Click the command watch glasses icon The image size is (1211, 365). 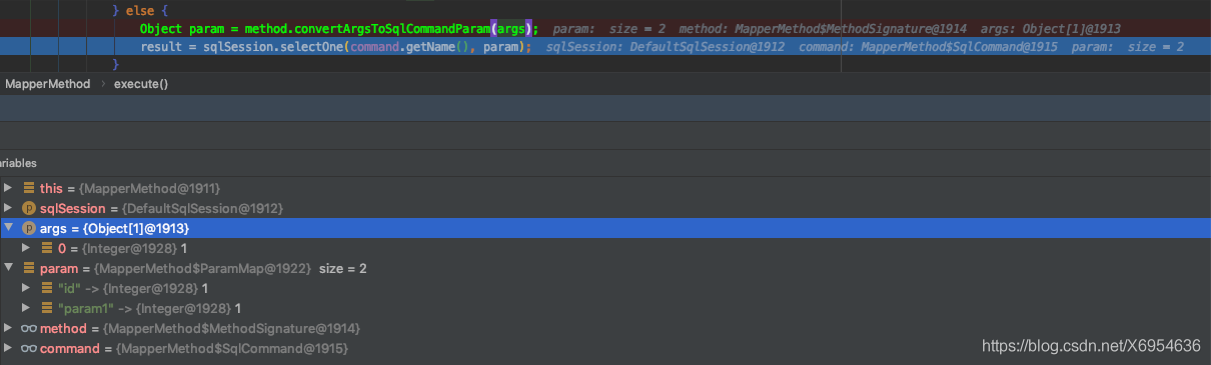tap(29, 348)
